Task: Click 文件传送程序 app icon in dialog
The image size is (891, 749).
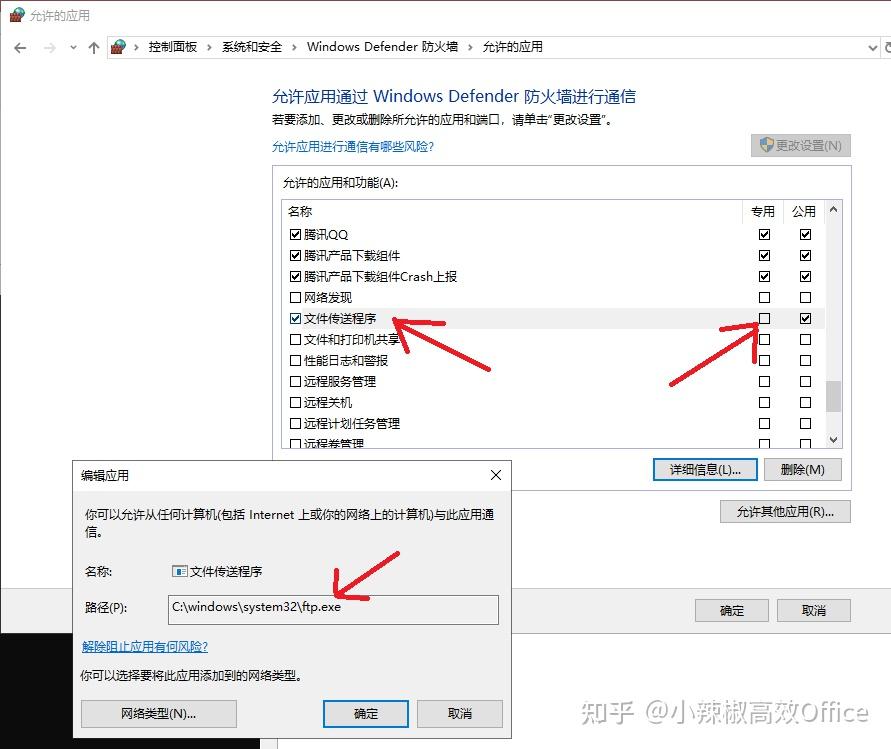Action: click(180, 571)
